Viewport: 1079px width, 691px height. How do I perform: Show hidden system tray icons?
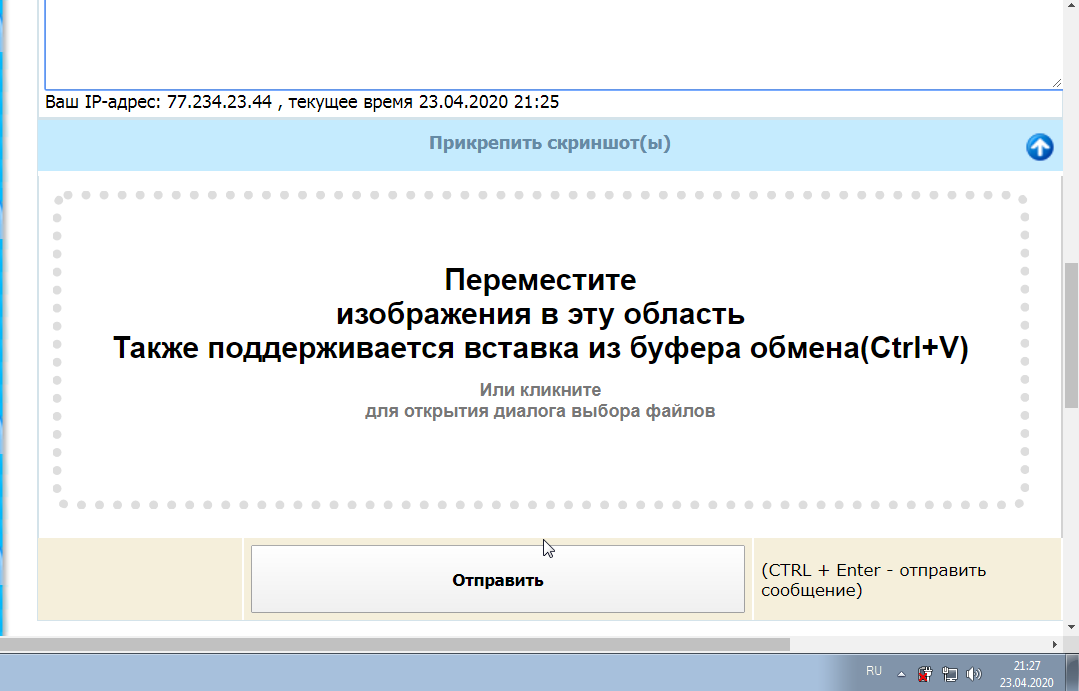(x=901, y=674)
